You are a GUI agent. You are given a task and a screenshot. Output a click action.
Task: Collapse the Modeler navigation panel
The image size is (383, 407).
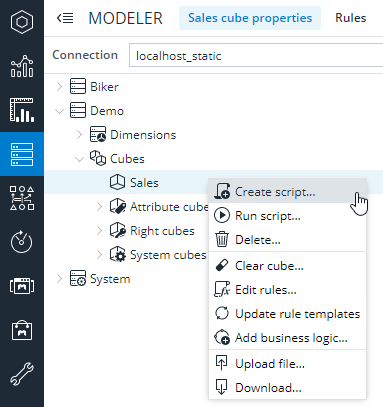tap(65, 18)
